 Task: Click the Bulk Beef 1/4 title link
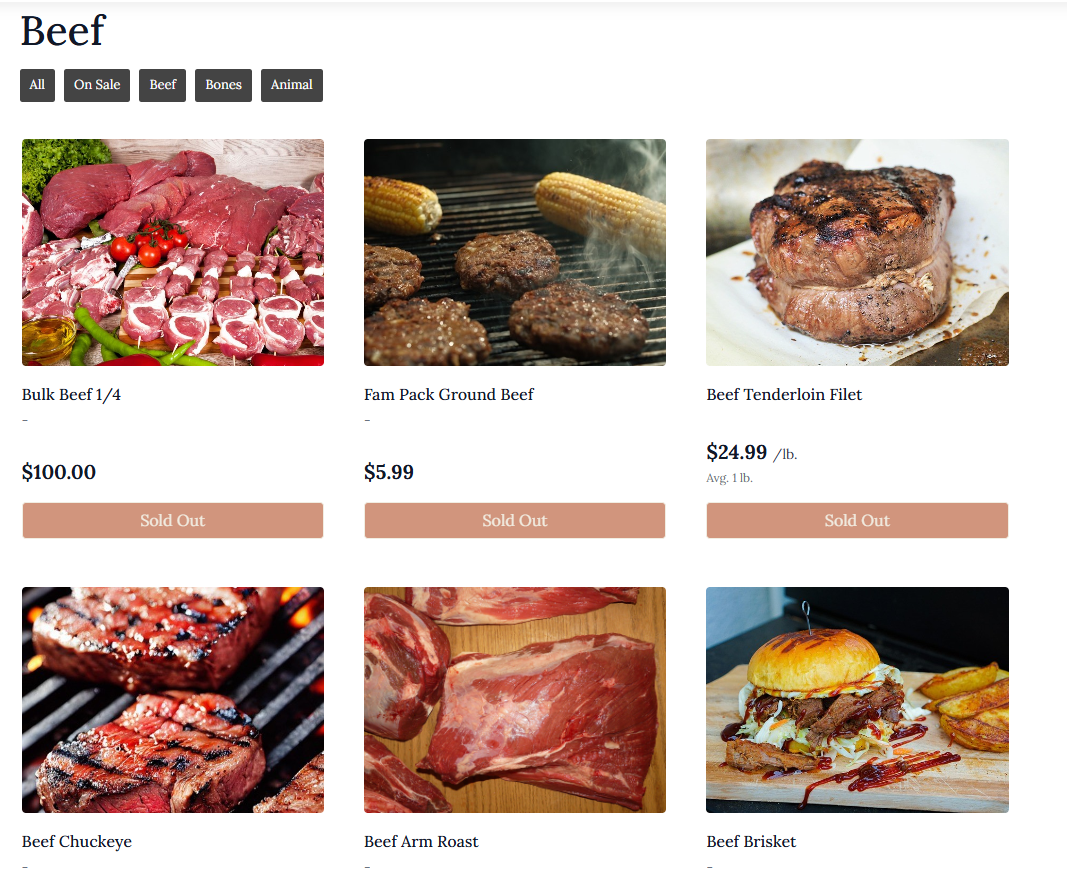[71, 395]
